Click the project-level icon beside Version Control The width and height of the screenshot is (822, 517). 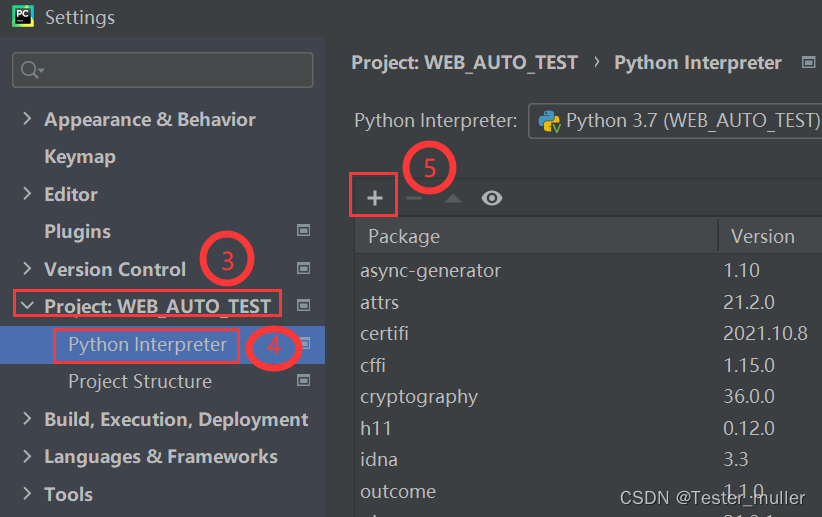(304, 269)
